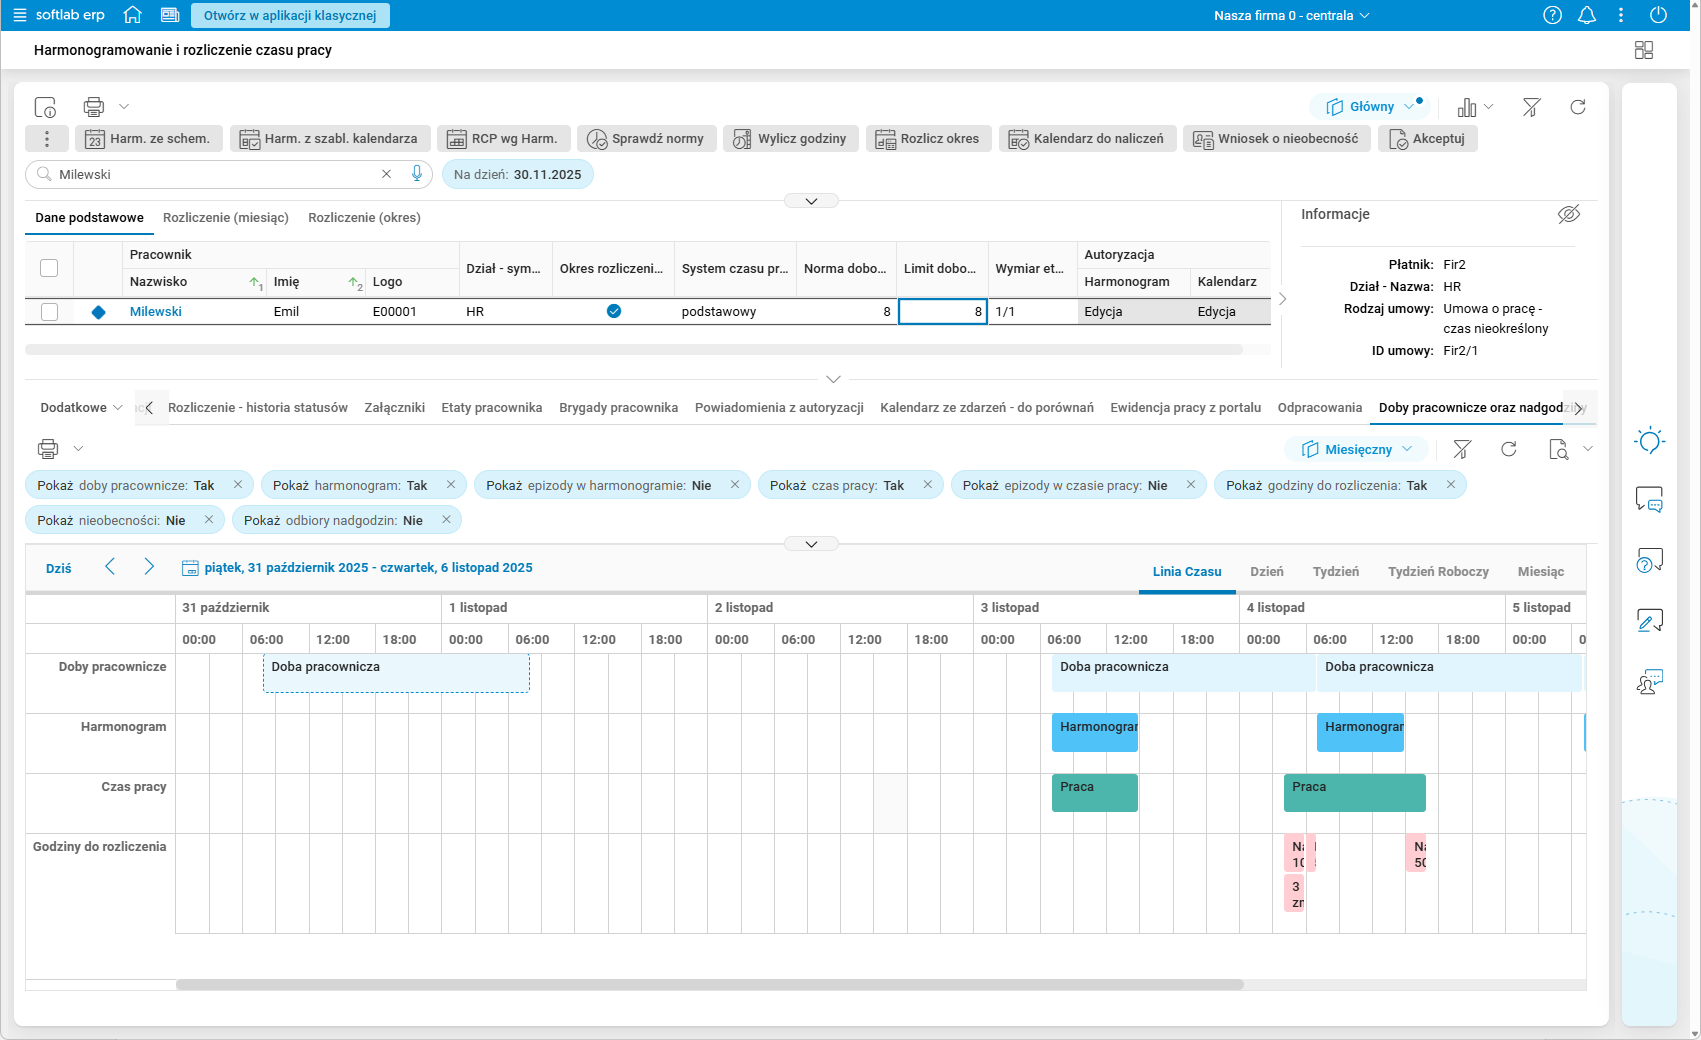Hide the Informacje panel with eye icon
1701x1040 pixels.
coord(1569,214)
